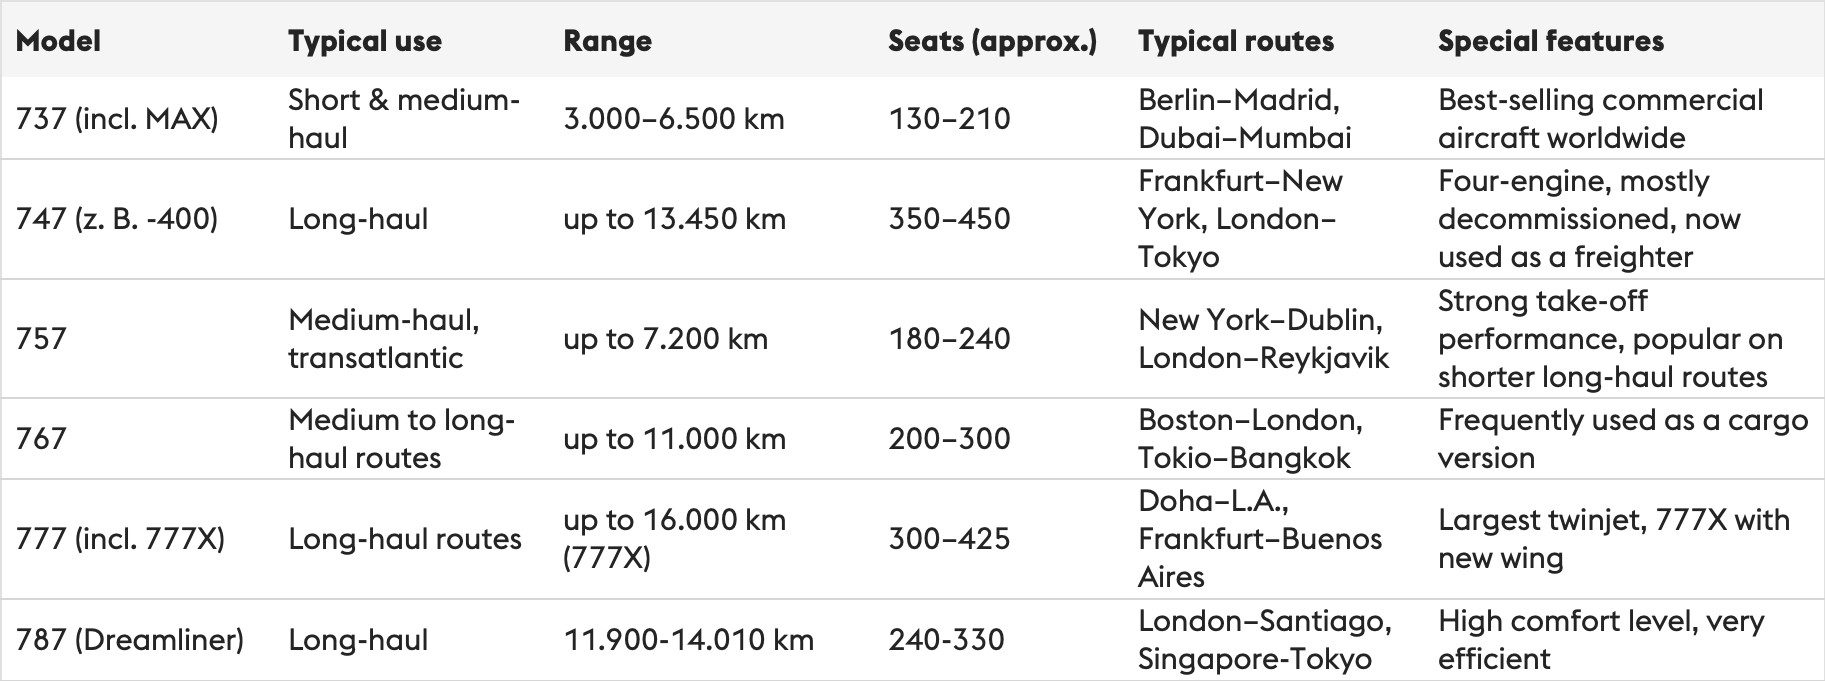Click the Typical routes column header

(x=1236, y=41)
